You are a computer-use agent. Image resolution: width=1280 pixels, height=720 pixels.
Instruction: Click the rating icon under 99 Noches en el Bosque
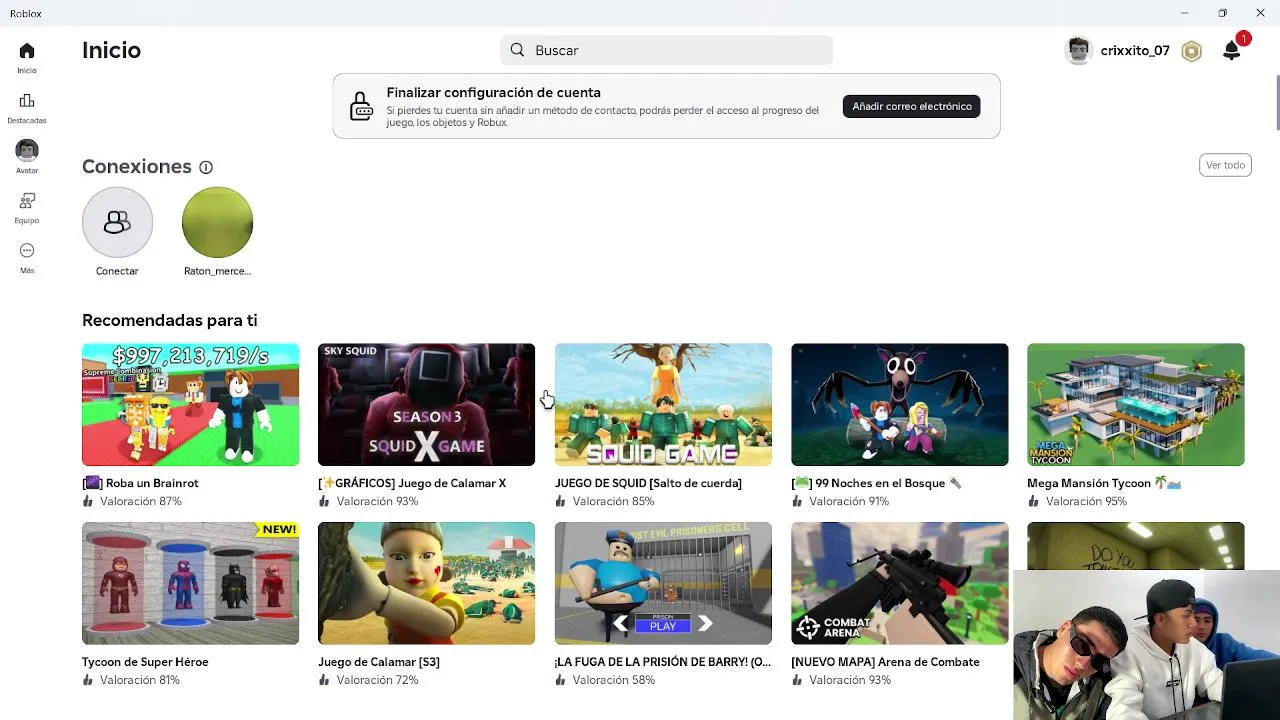click(x=797, y=501)
